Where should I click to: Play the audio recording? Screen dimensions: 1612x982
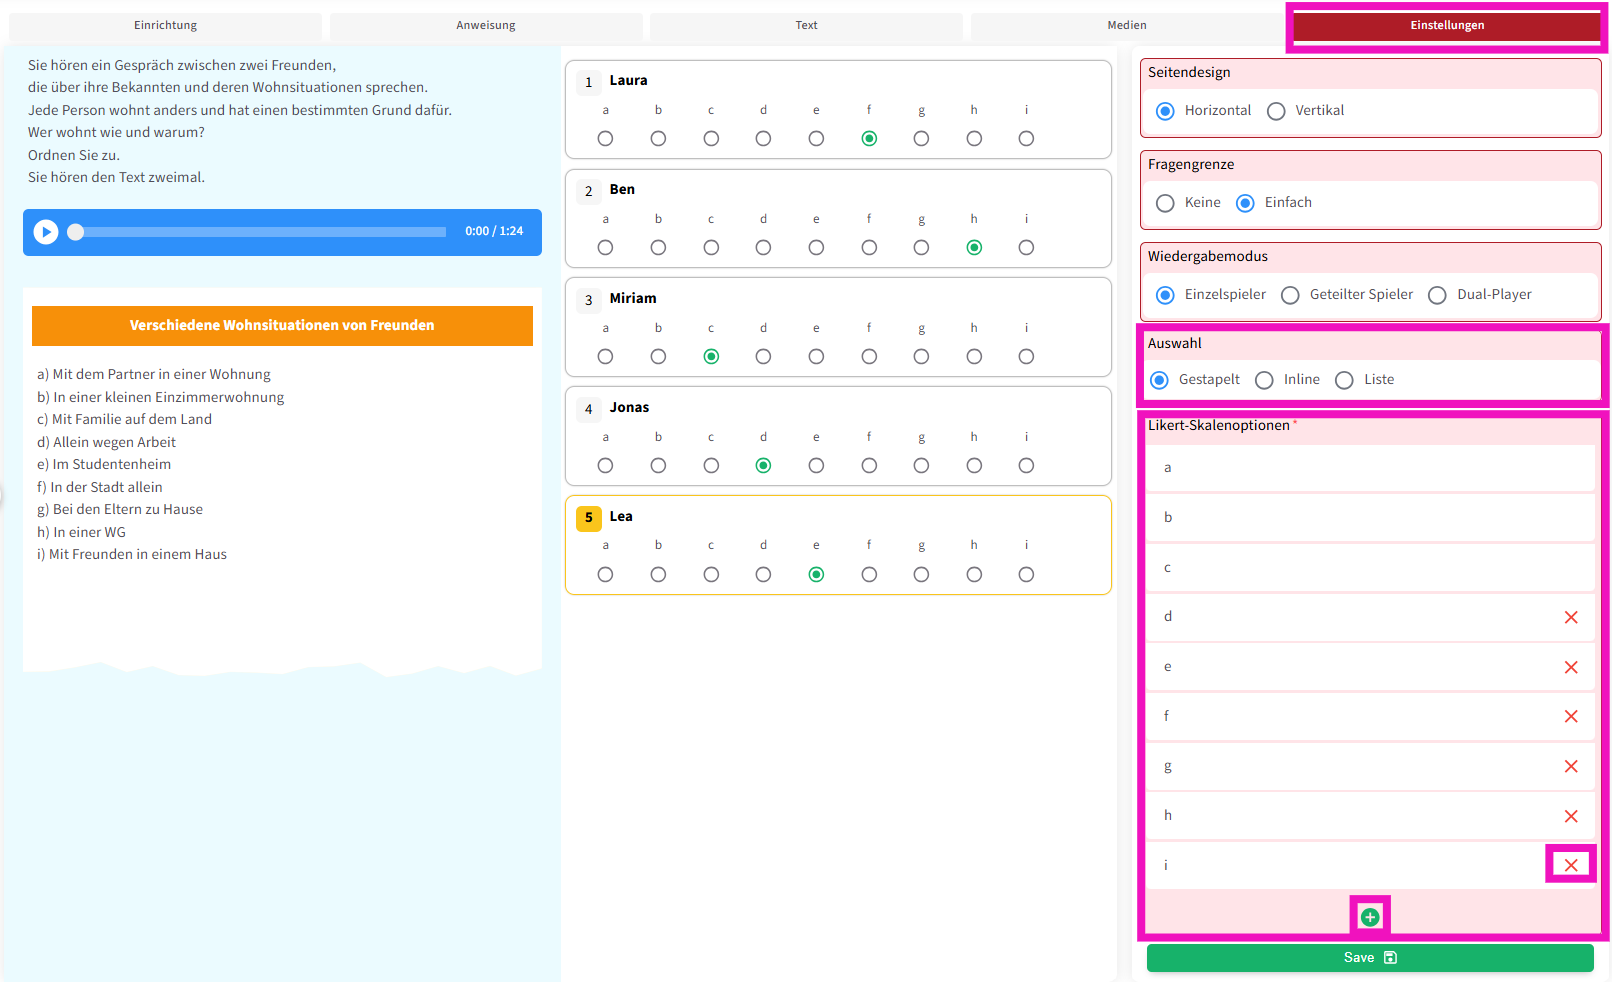coord(46,232)
